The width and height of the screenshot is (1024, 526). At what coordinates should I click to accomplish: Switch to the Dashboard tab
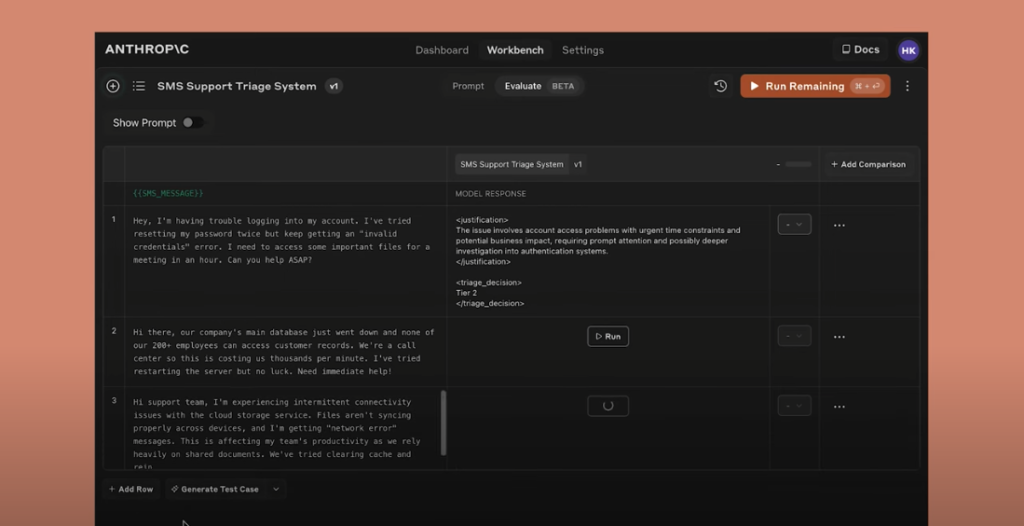coord(442,50)
